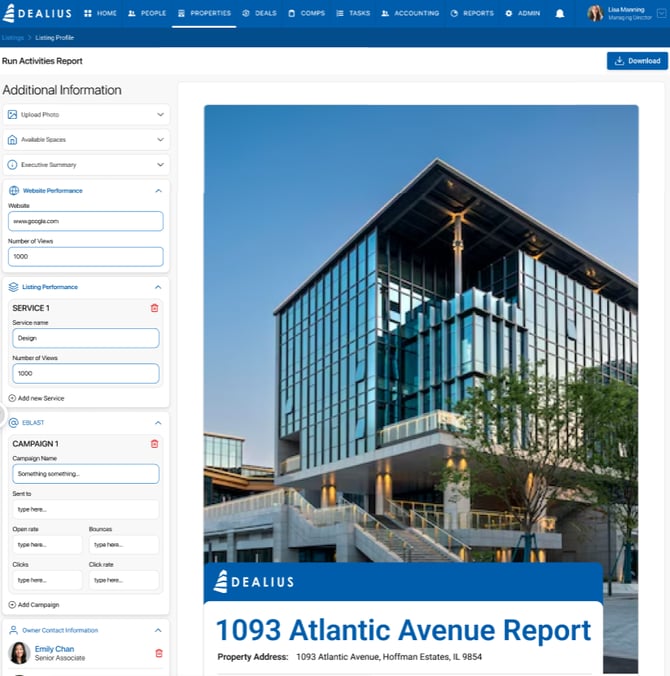Open the notifications bell
The width and height of the screenshot is (670, 676).
click(x=560, y=13)
